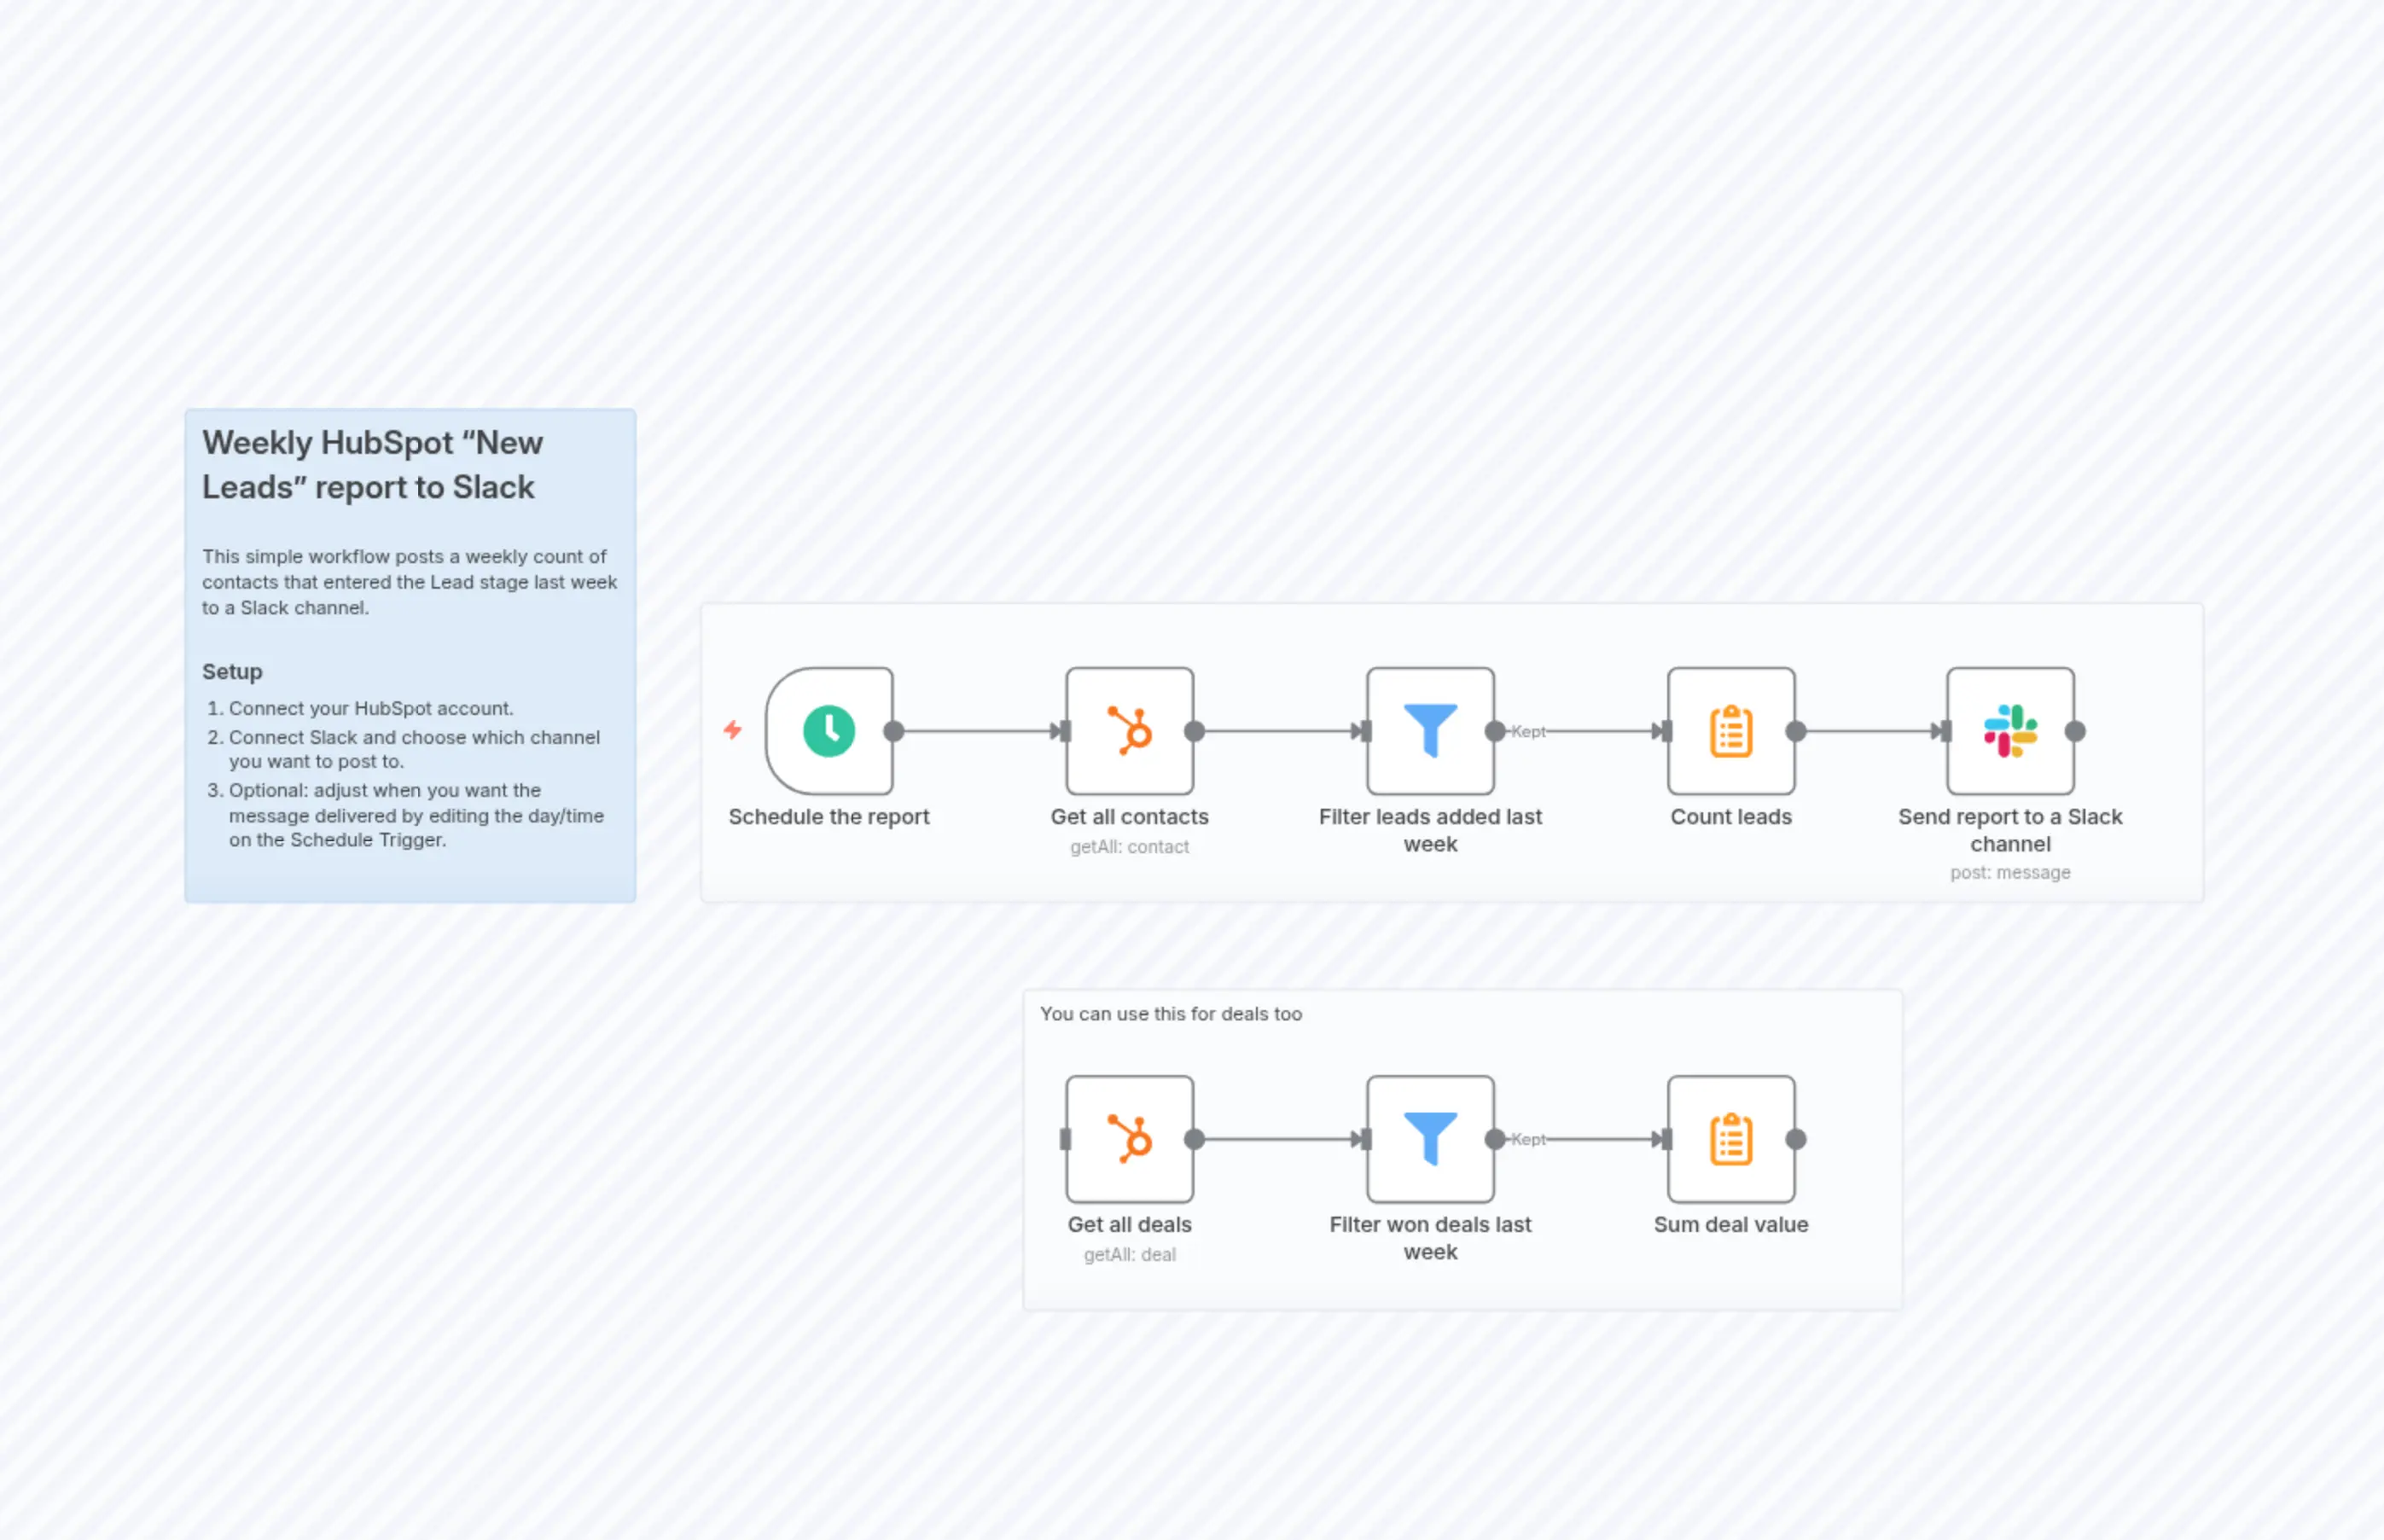
Task: Select the Weekly HubSpot sticky note heading
Action: pyautogui.click(x=373, y=464)
